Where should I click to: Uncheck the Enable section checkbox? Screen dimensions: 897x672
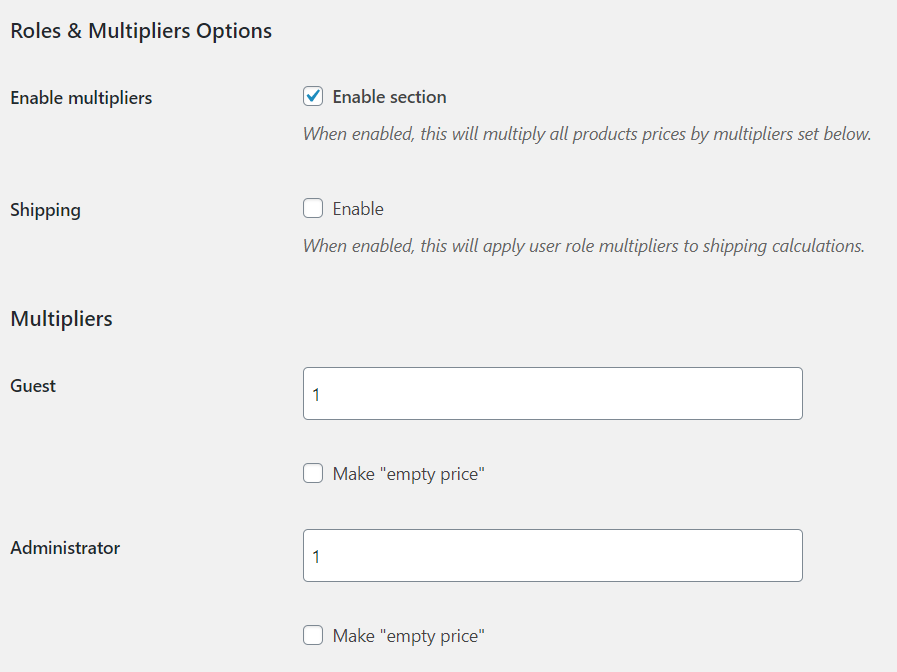coord(313,96)
